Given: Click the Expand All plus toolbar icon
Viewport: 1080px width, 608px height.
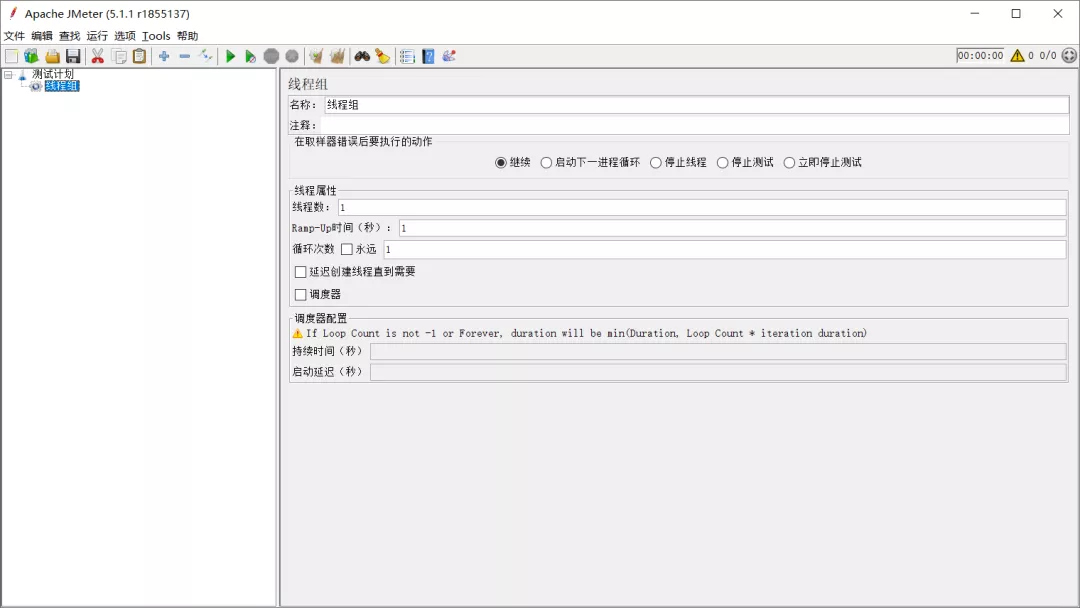Looking at the screenshot, I should (163, 56).
